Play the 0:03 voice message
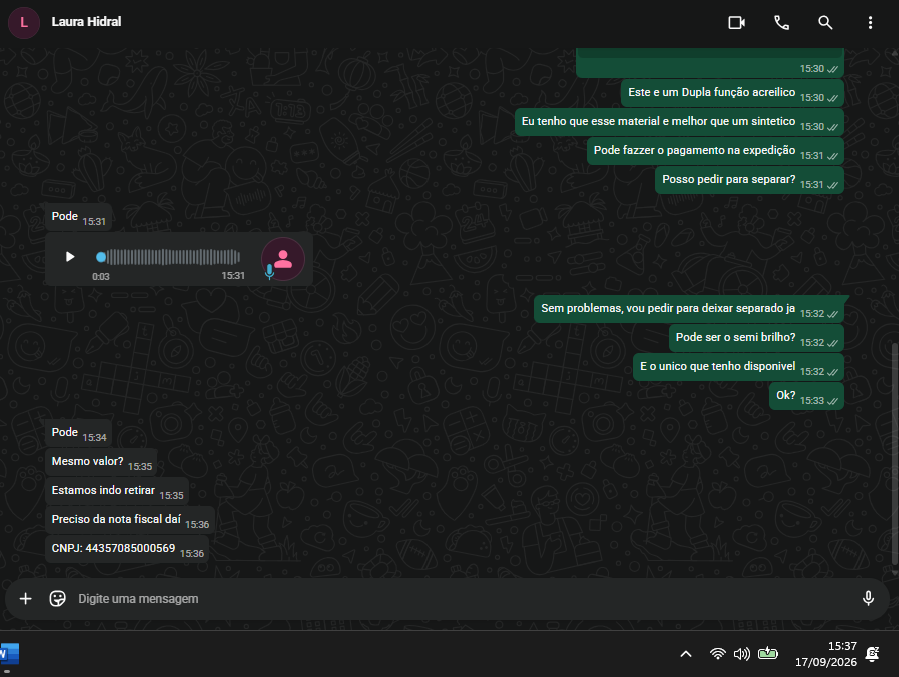 coord(70,256)
